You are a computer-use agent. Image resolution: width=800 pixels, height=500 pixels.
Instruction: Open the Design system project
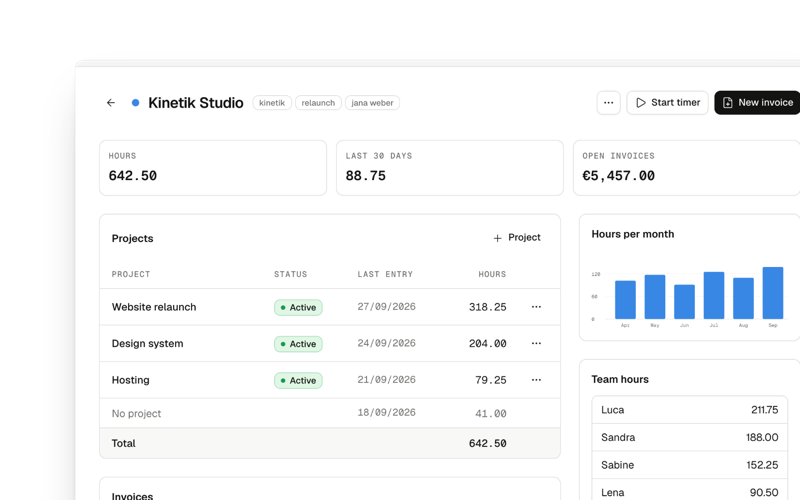pyautogui.click(x=147, y=343)
